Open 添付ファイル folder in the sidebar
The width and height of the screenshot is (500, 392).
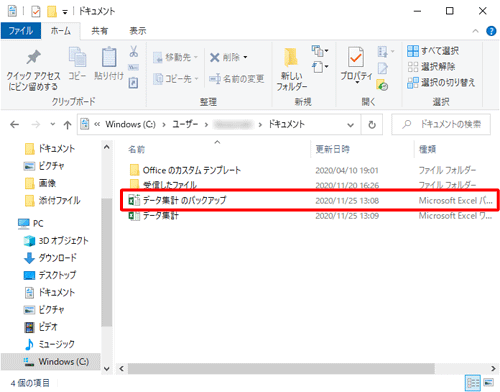pyautogui.click(x=53, y=200)
